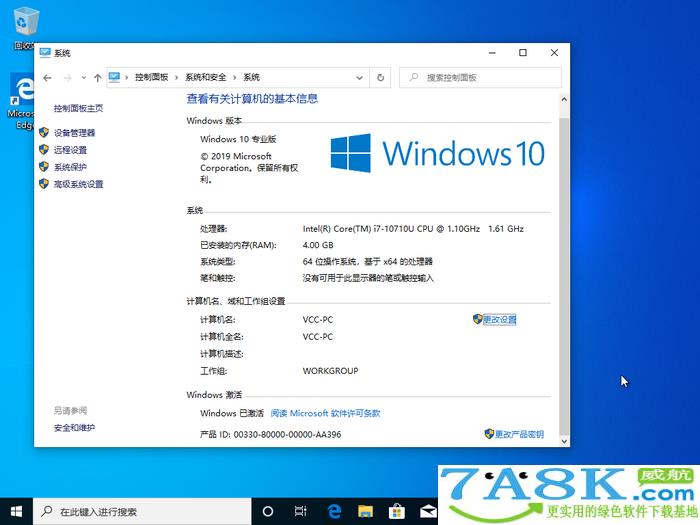Image resolution: width=700 pixels, height=525 pixels.
Task: Click the shield icon beside Change product key
Action: tap(489, 433)
